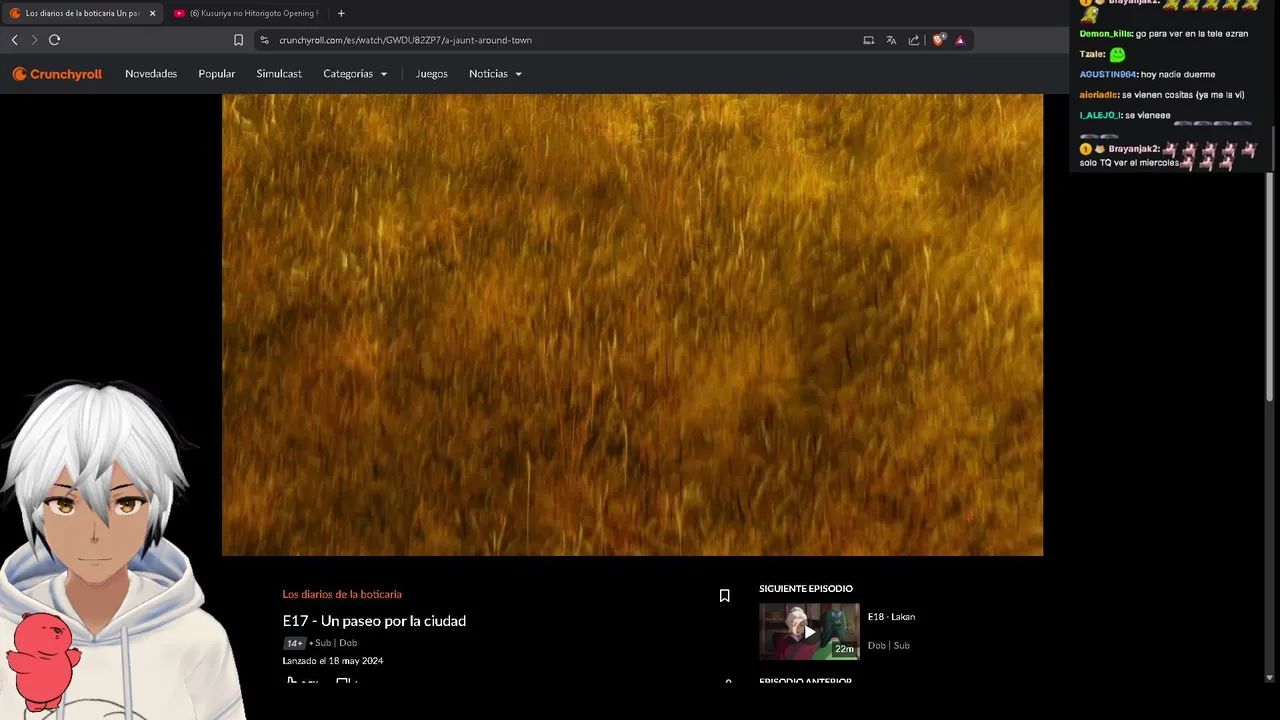Open the Simulcast menu item
The image size is (1280, 720).
coord(279,74)
